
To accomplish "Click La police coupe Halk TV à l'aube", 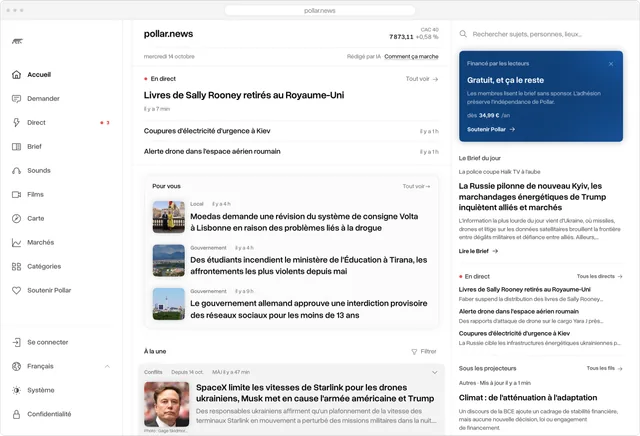I will click(500, 172).
